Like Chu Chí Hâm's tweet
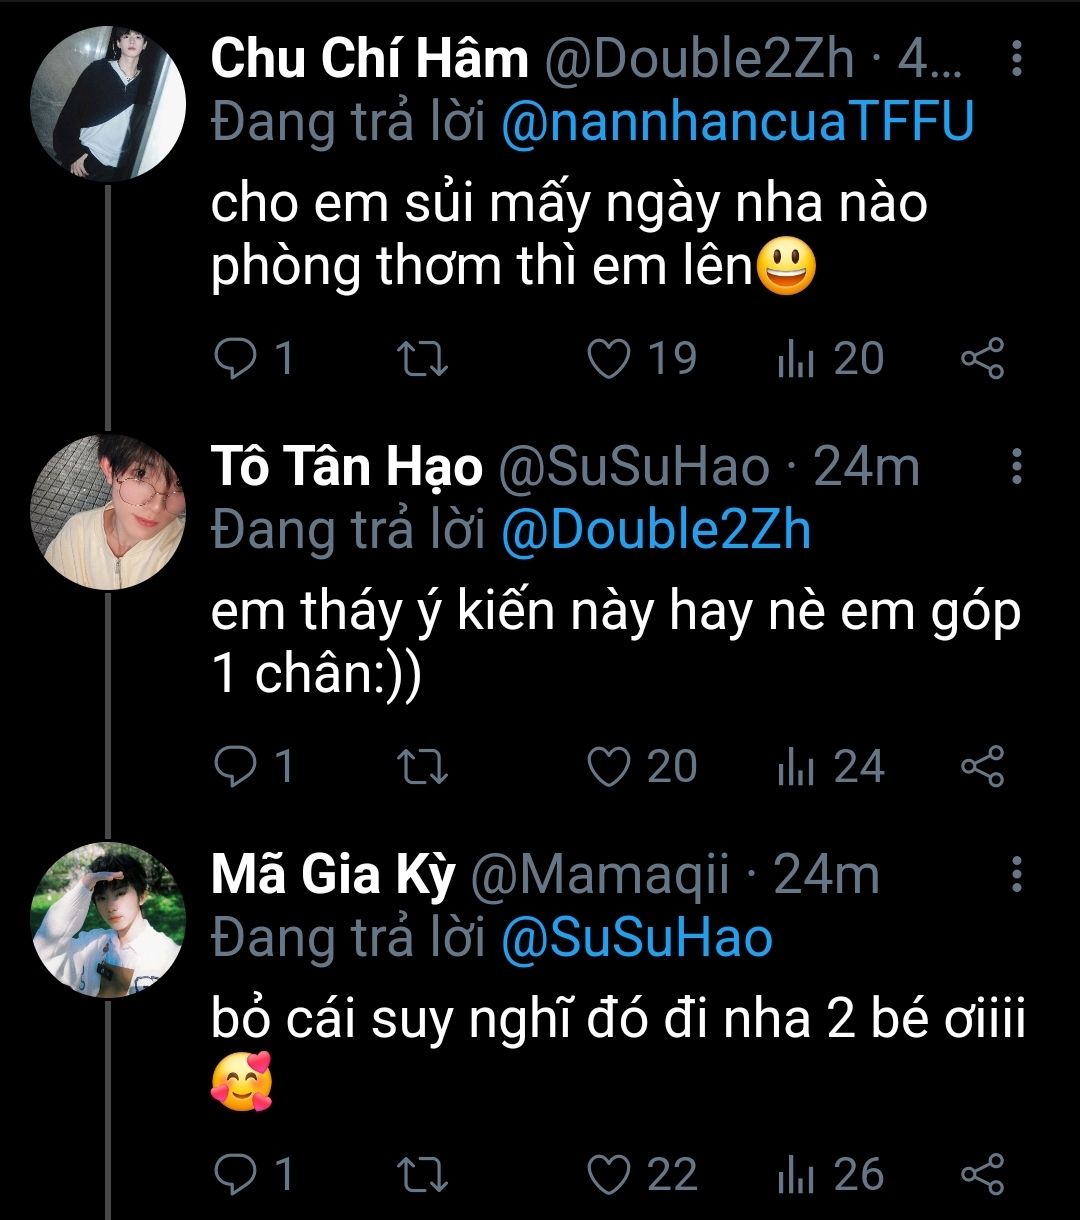 click(x=609, y=359)
